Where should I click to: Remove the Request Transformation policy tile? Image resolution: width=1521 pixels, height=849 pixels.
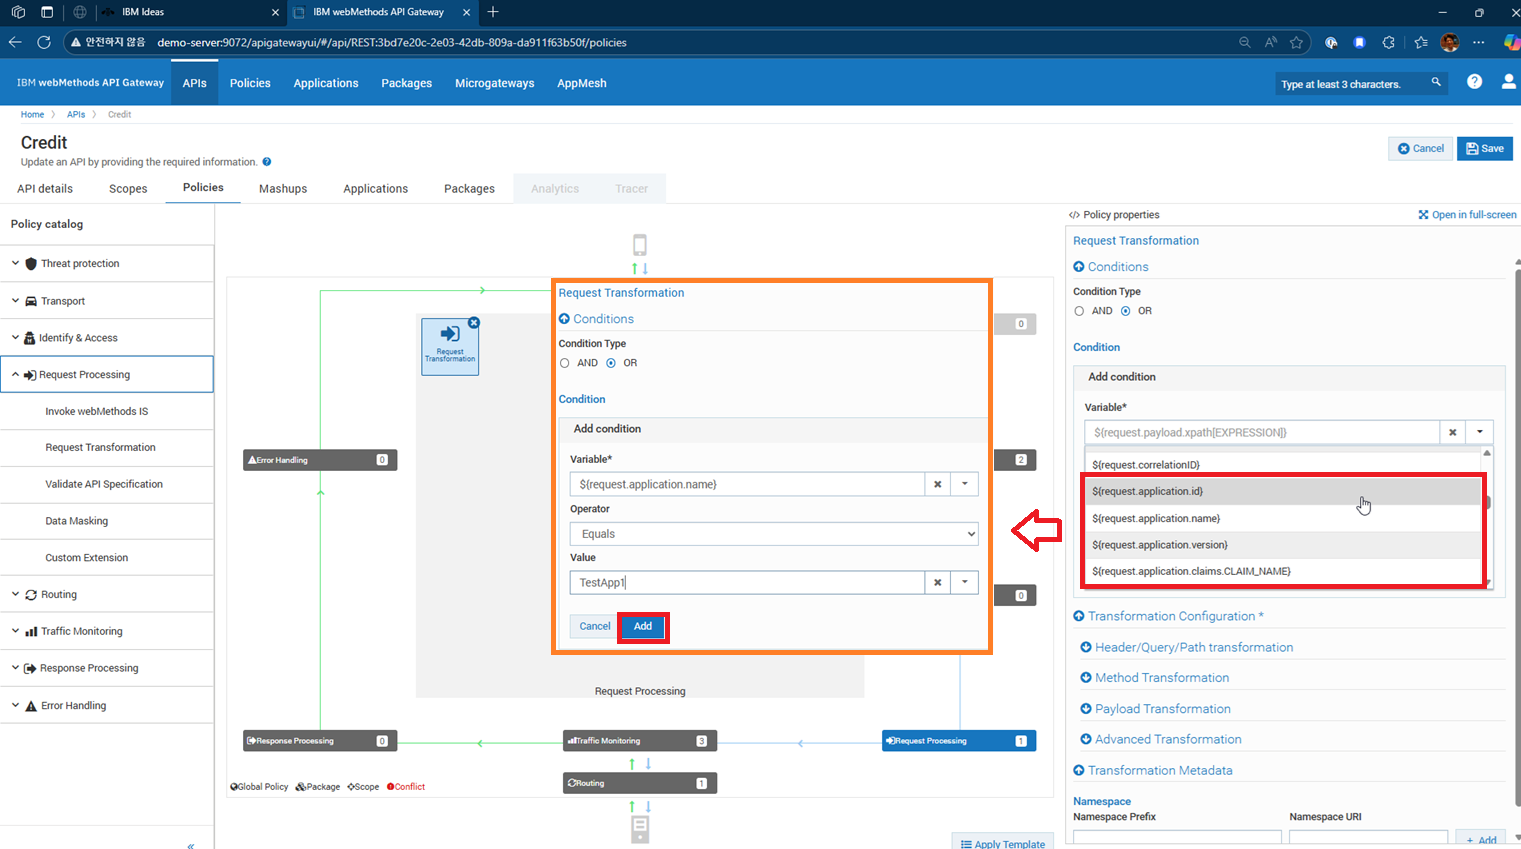click(474, 323)
